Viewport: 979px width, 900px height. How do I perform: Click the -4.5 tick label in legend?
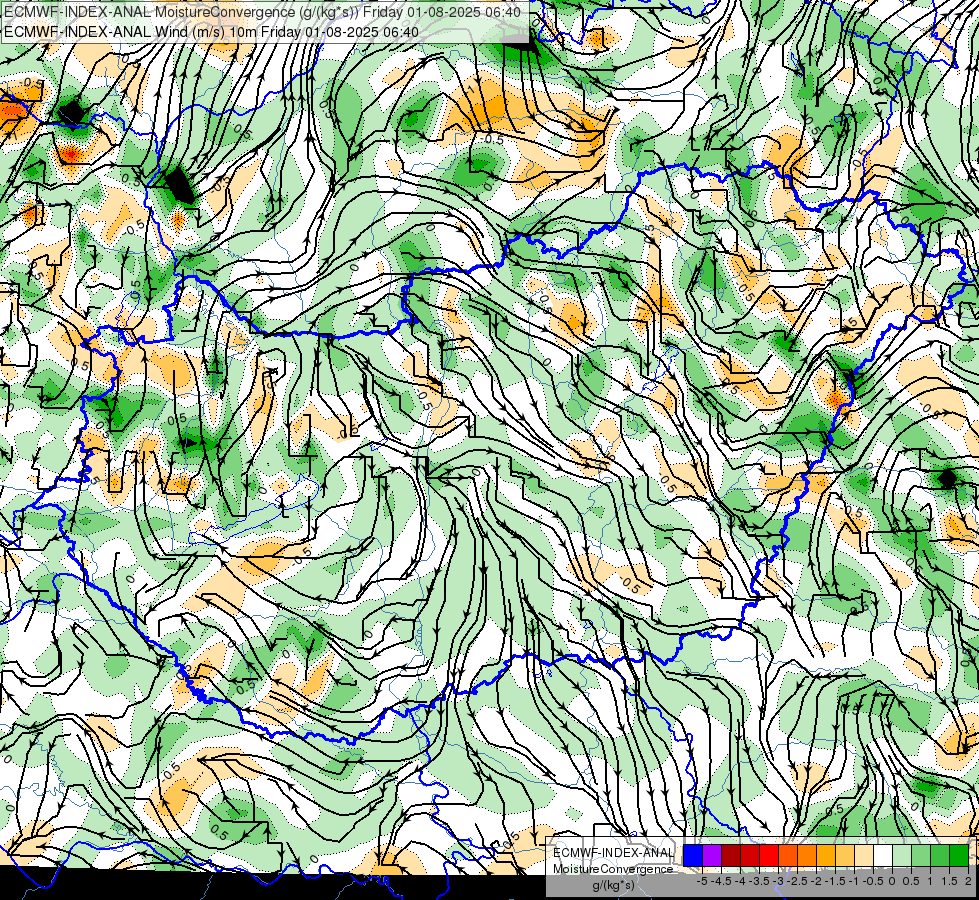719,881
